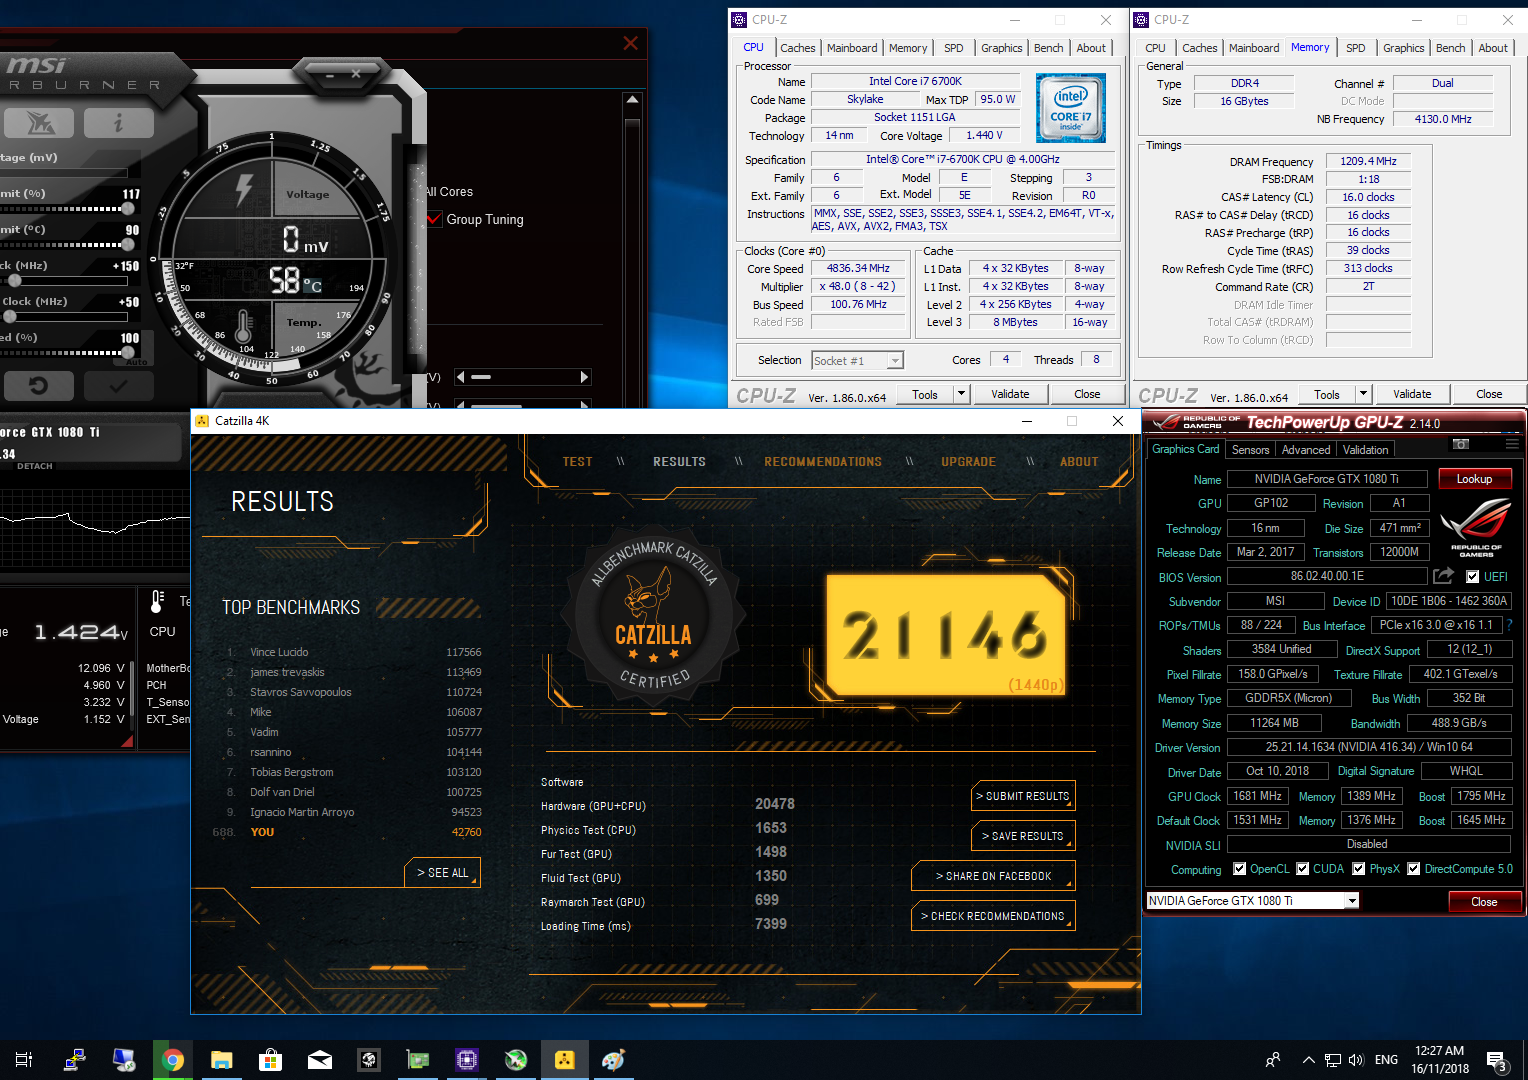The width and height of the screenshot is (1528, 1080).
Task: Open the Action Center notifications icon
Action: point(1497,1060)
